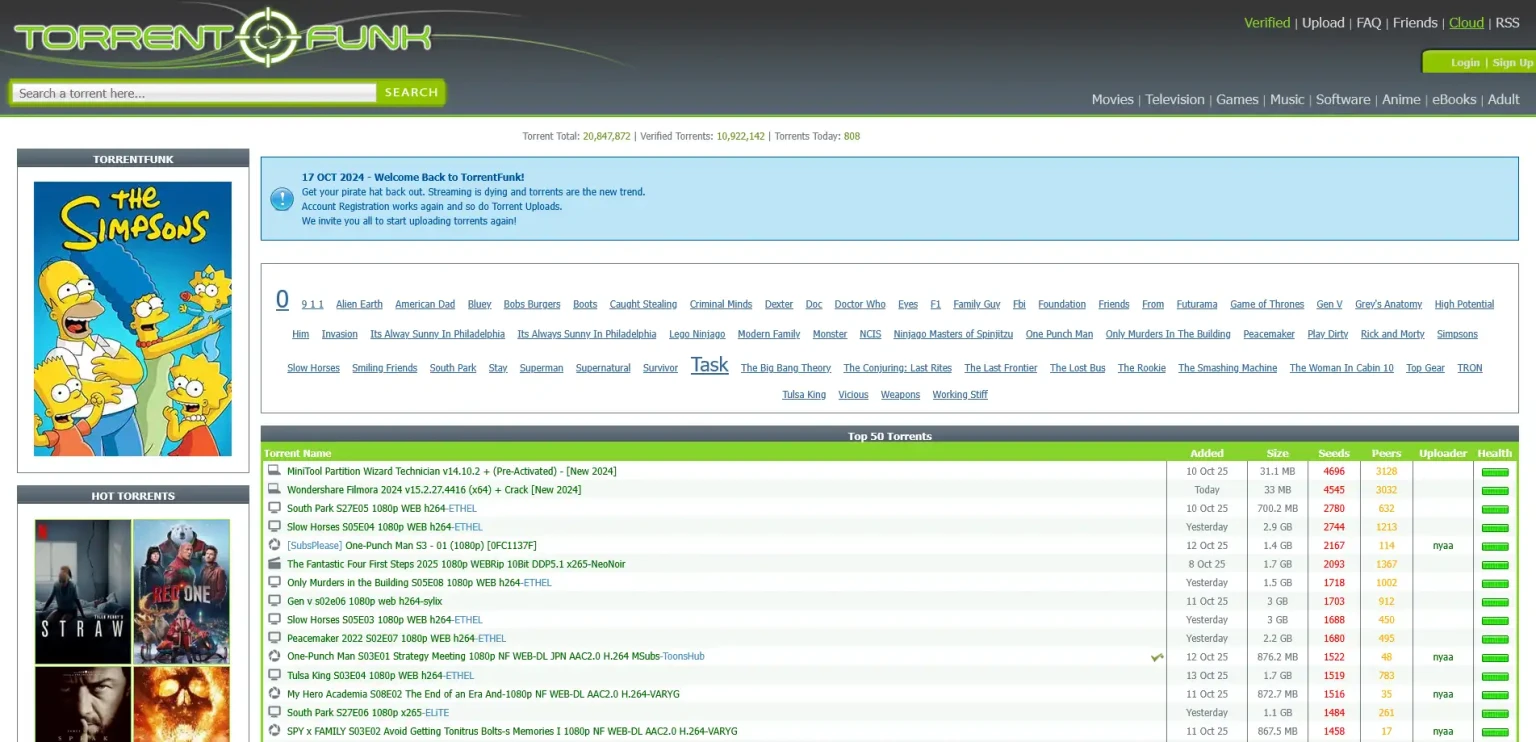This screenshot has width=1536, height=742.
Task: Open the Software category
Action: pos(1343,99)
